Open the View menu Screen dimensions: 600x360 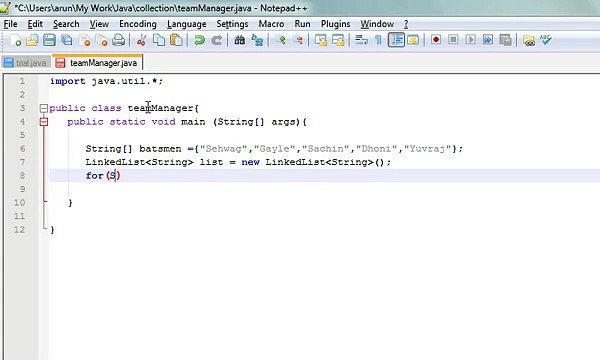(x=99, y=24)
